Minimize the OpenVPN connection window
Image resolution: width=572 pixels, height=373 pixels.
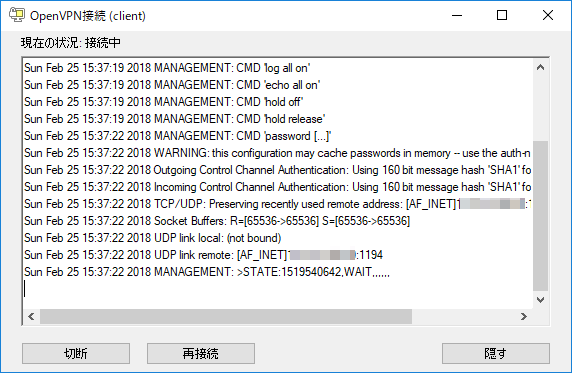(x=457, y=15)
